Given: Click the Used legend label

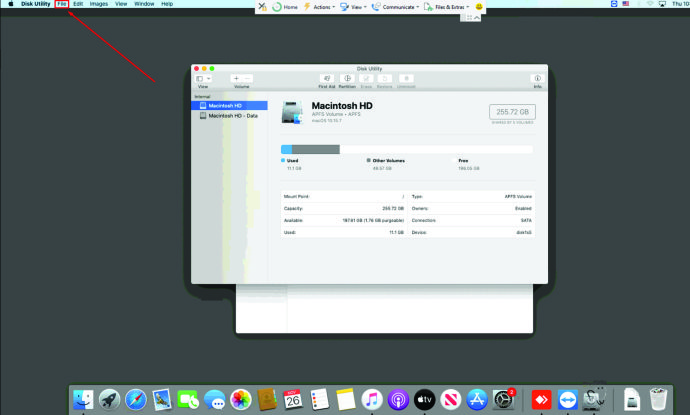Looking at the screenshot, I should click(292, 161).
